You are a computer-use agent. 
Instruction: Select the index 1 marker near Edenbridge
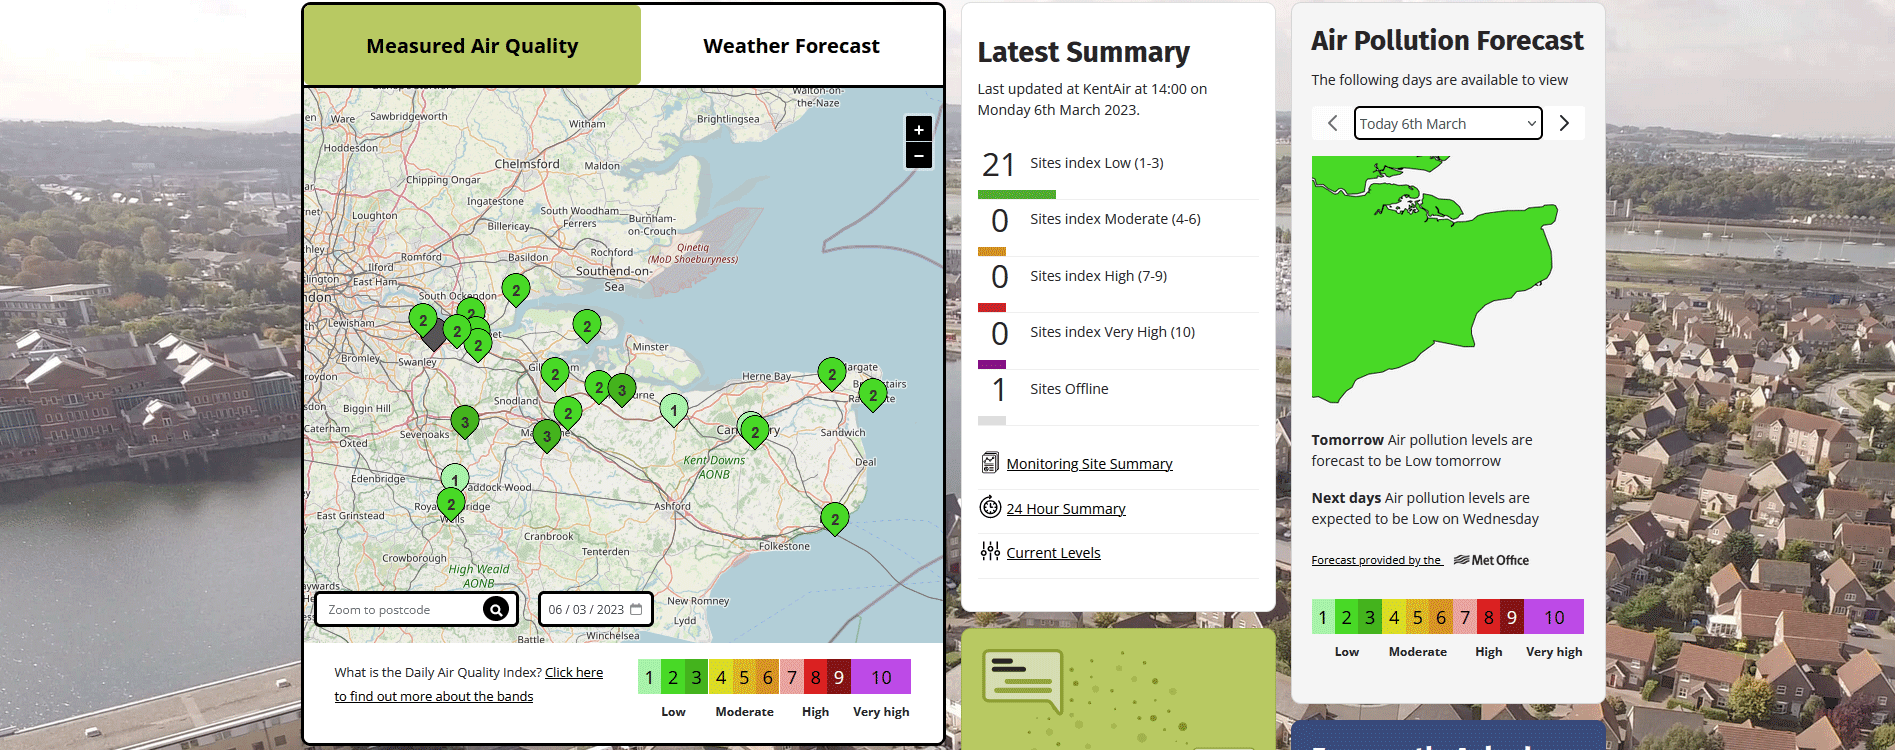pyautogui.click(x=455, y=478)
